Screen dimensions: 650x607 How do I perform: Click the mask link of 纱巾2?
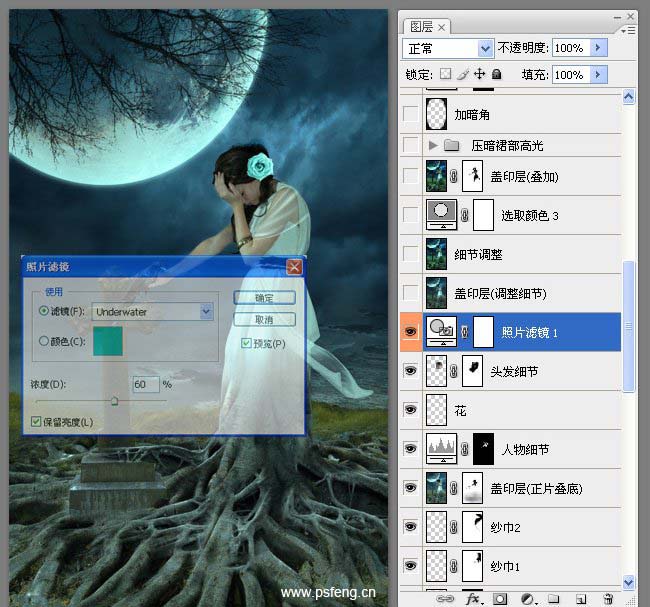(x=454, y=527)
